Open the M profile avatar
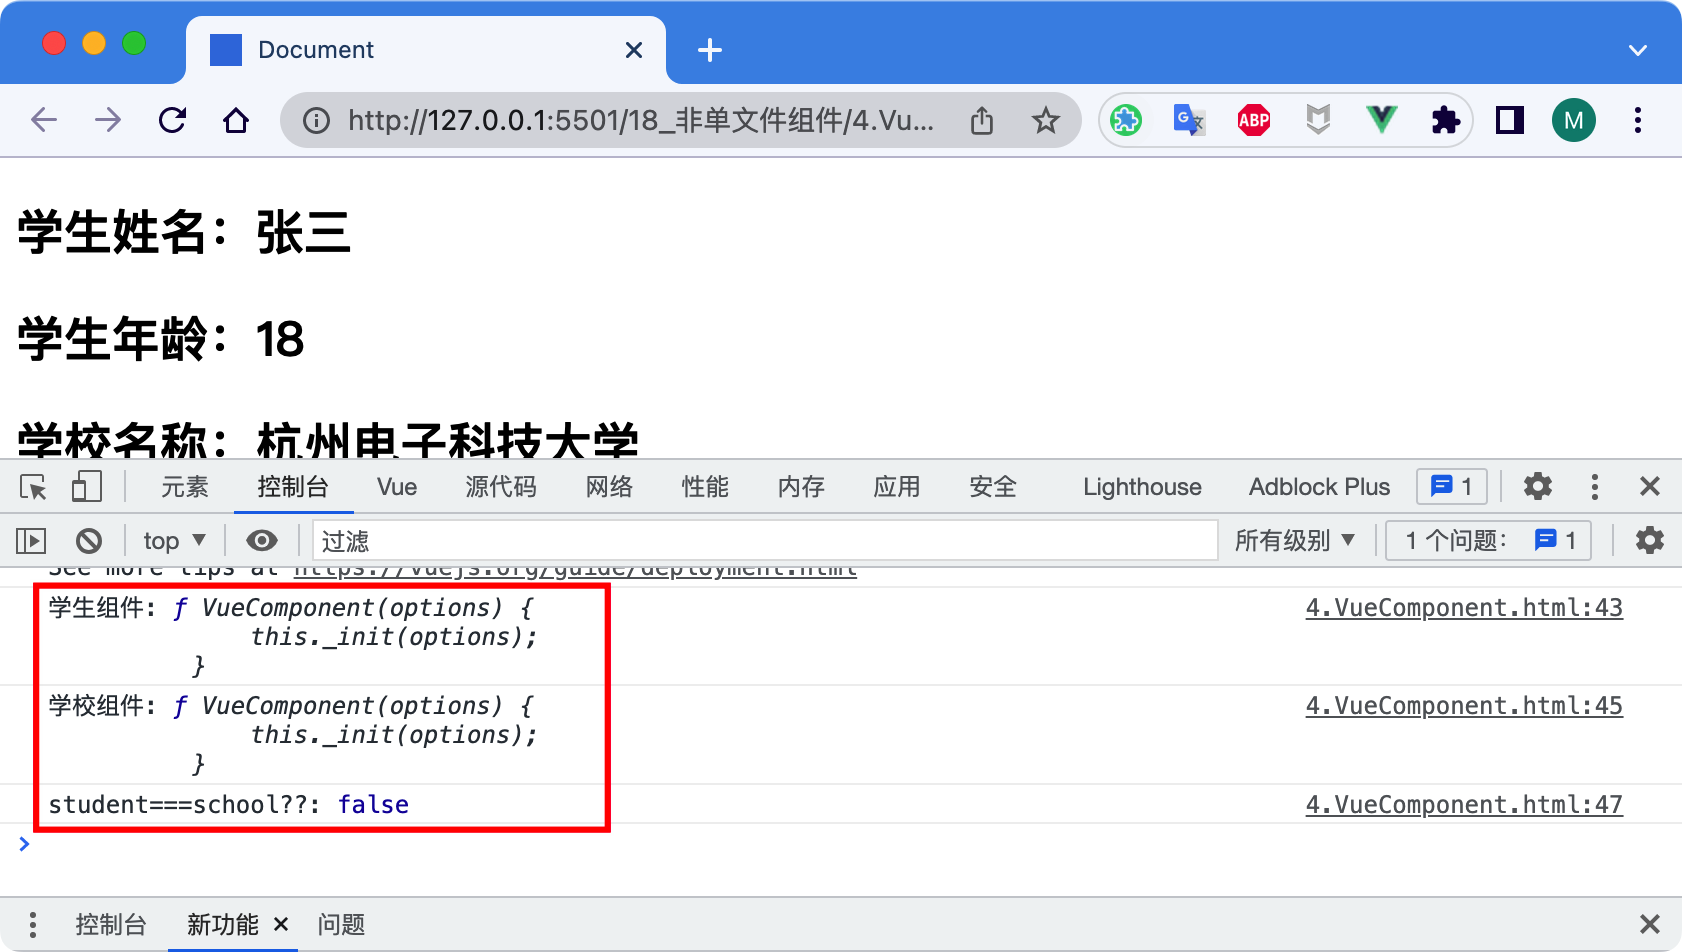 [x=1574, y=121]
